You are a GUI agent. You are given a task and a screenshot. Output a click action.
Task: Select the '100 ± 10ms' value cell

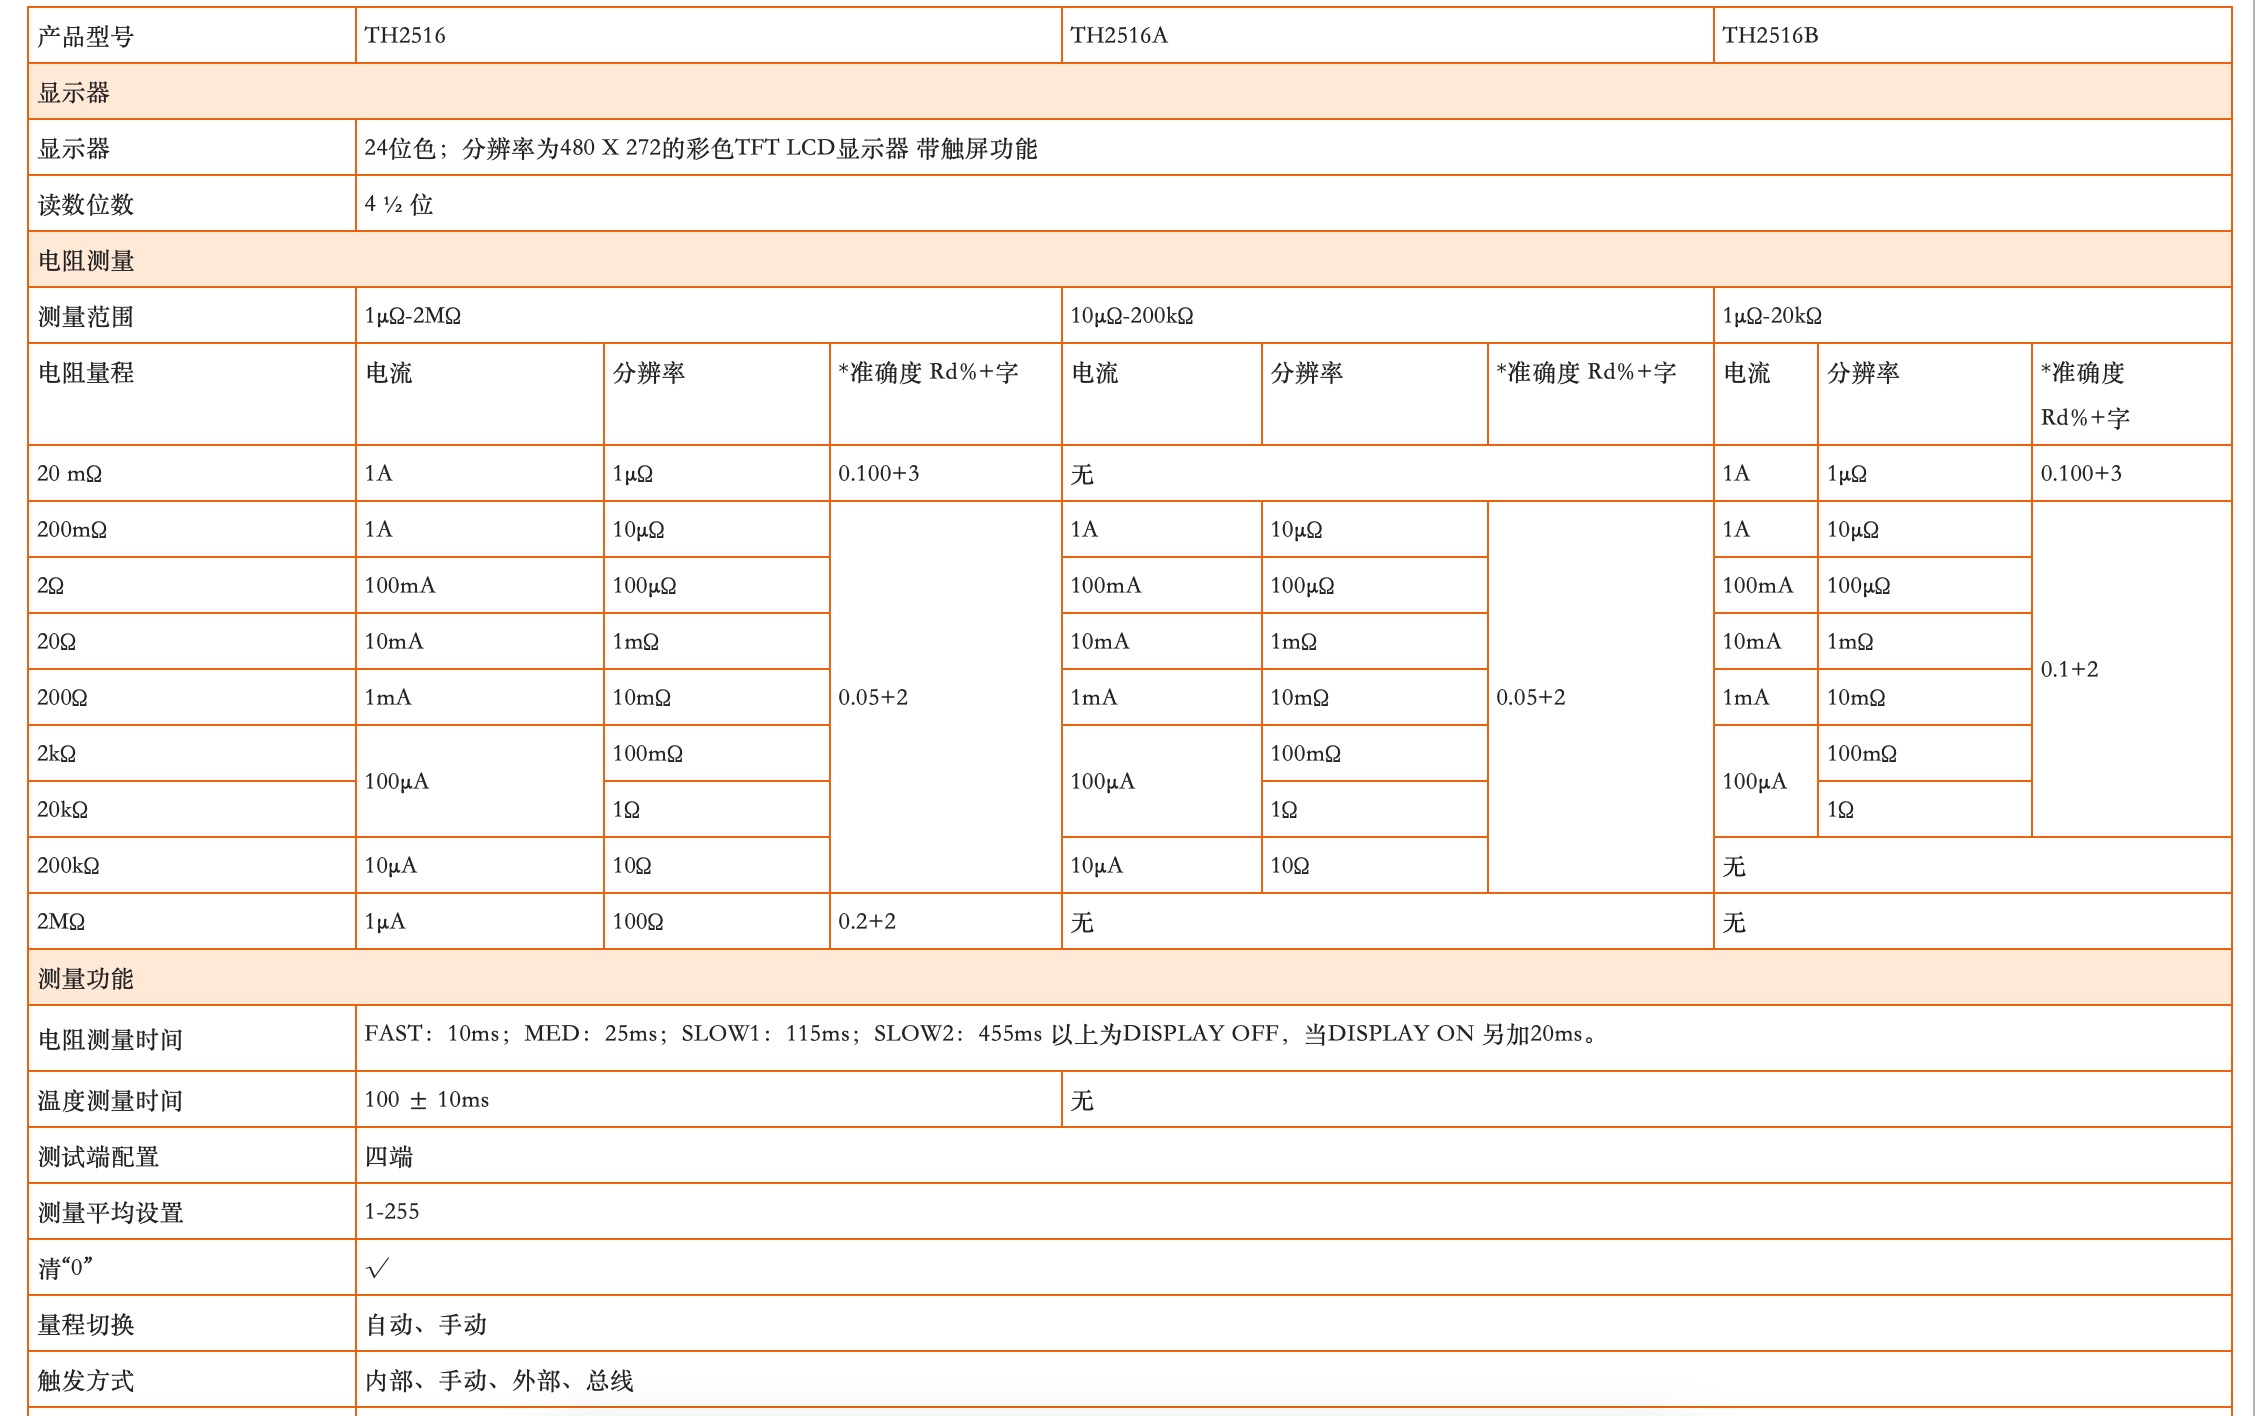[x=708, y=1100]
